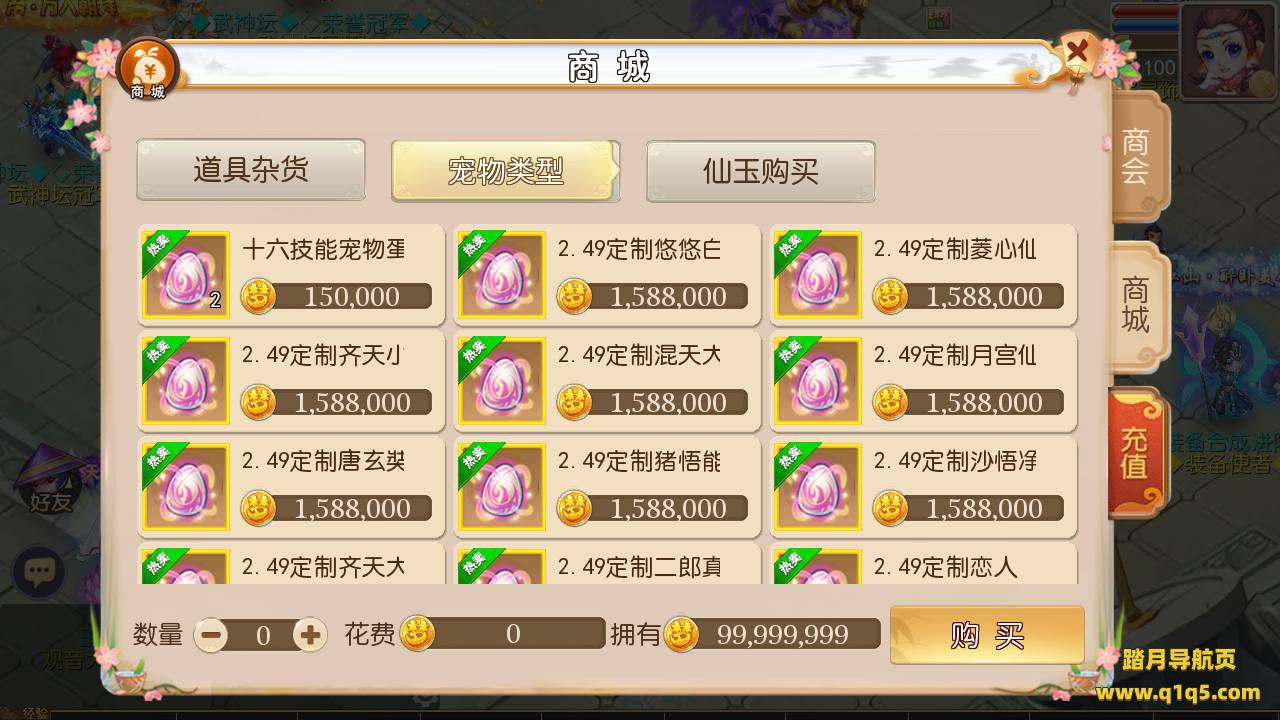Close the 商城 shop window
Screen dimensions: 1280x720
pyautogui.click(x=1078, y=53)
